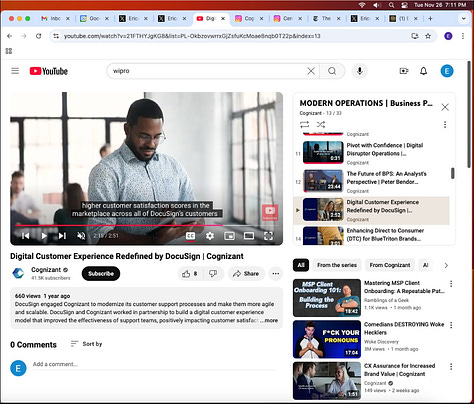Select the From the series chip
Image resolution: width=474 pixels, height=404 pixels.
click(x=337, y=265)
